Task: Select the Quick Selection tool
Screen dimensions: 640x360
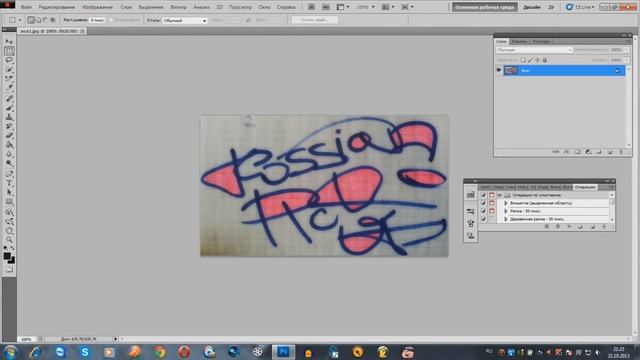Action: (x=9, y=69)
